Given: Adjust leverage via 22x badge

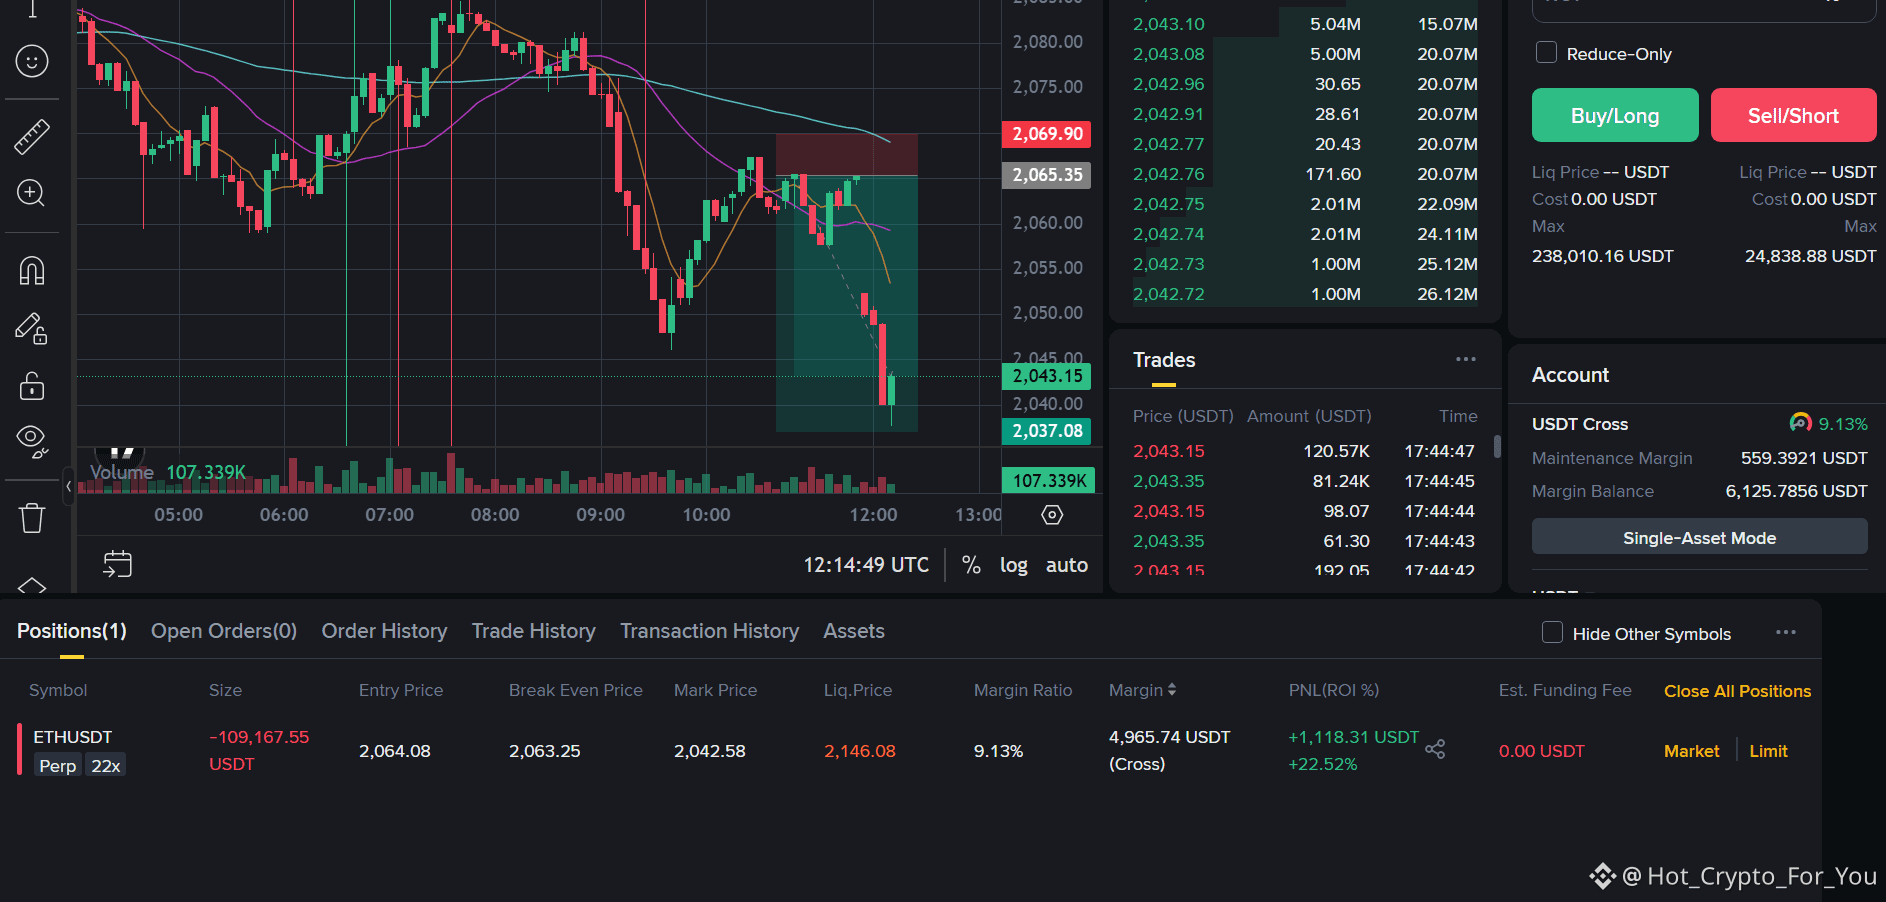Looking at the screenshot, I should coord(106,766).
